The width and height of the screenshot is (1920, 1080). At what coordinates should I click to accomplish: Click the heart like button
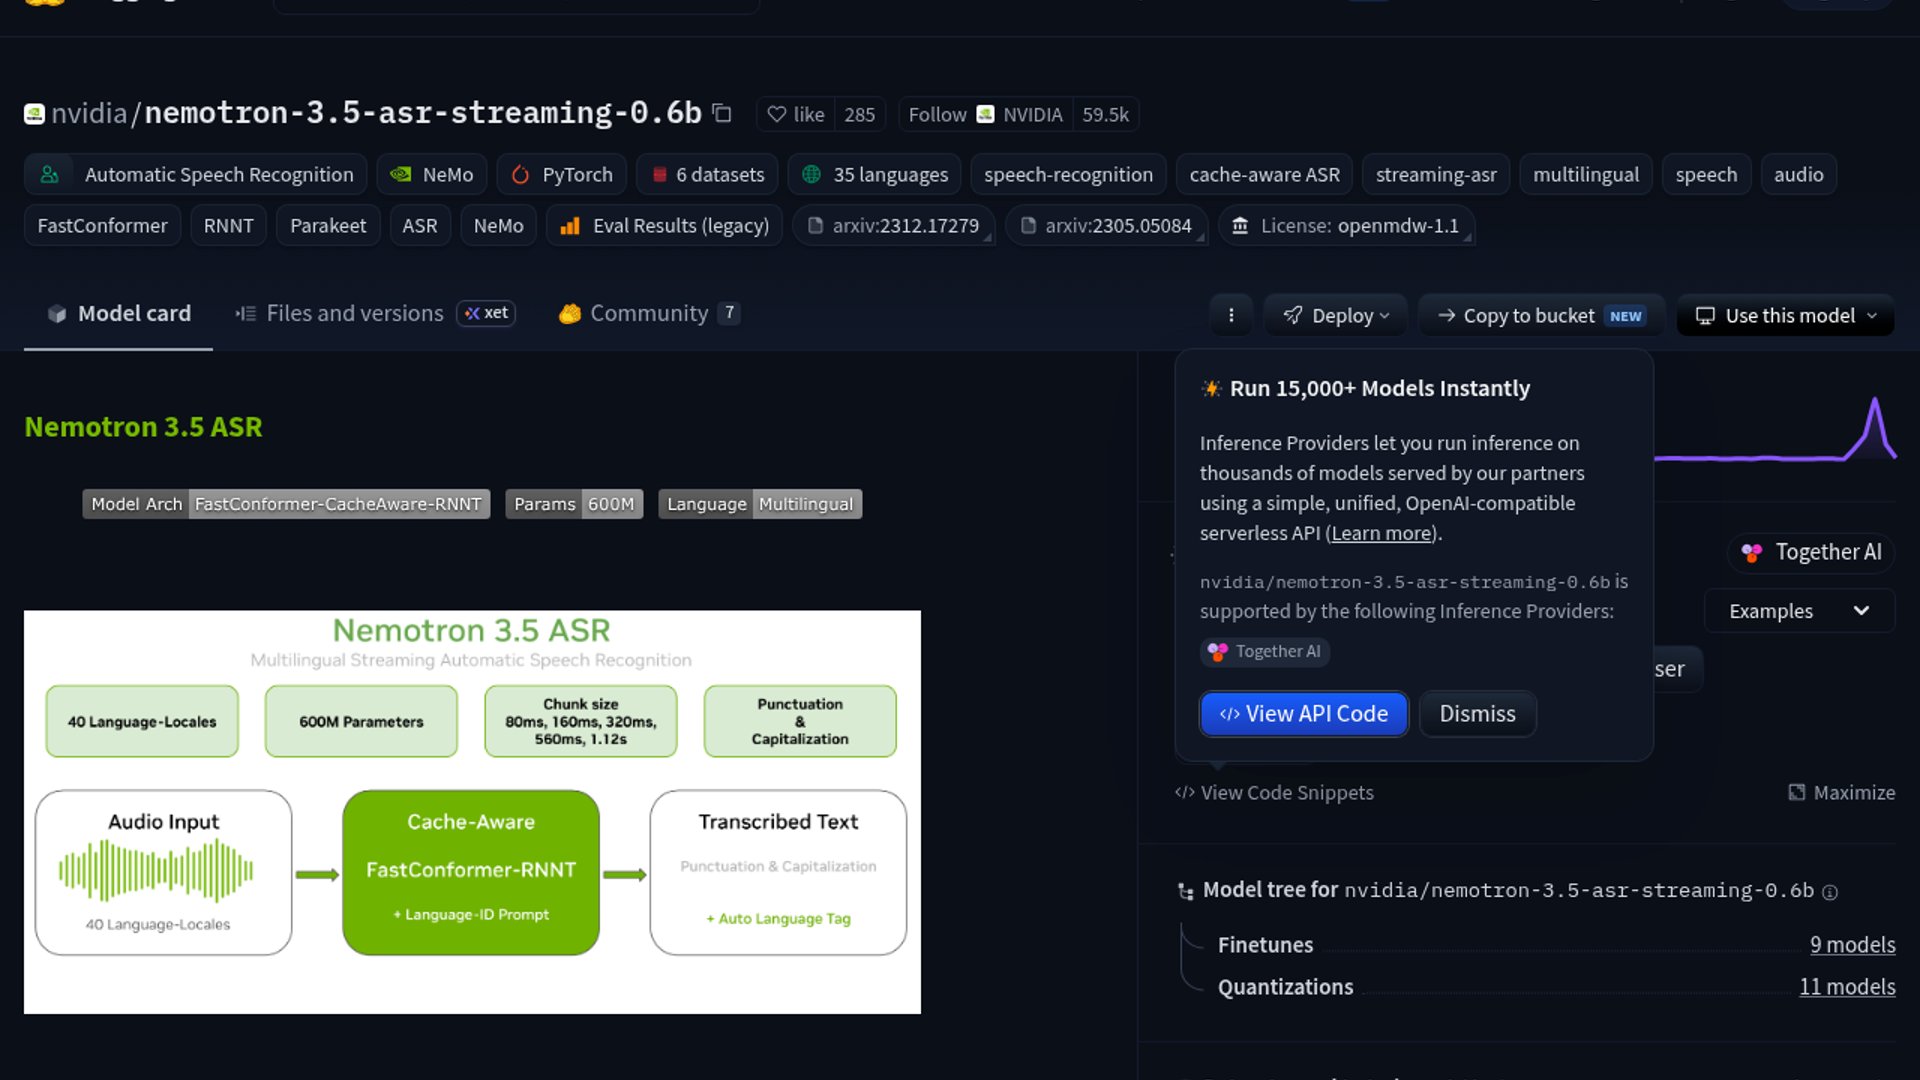pos(795,114)
